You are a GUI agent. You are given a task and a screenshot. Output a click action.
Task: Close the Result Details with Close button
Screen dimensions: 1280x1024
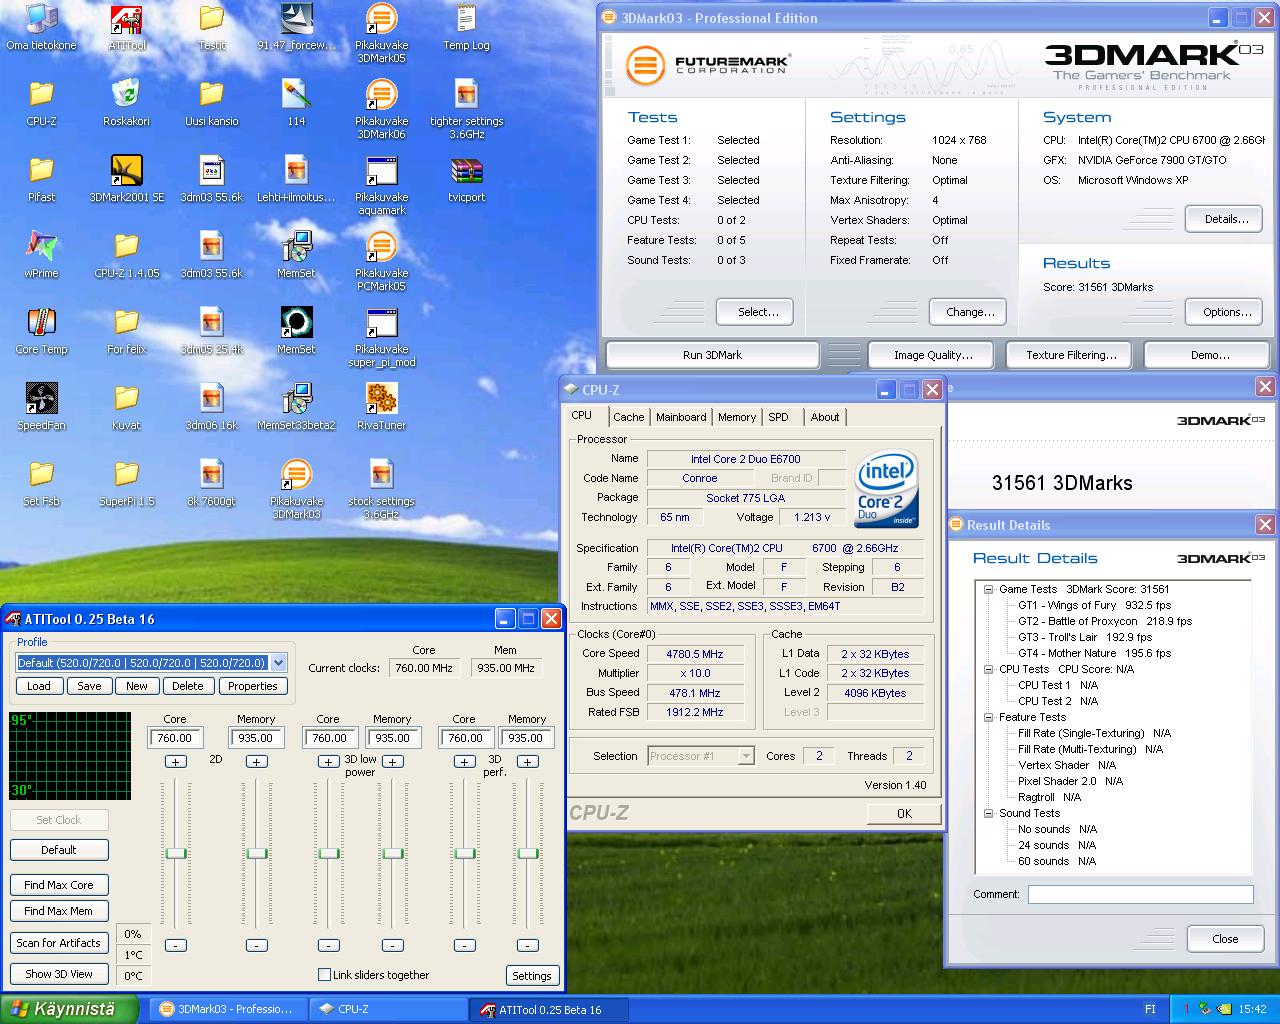(1225, 939)
